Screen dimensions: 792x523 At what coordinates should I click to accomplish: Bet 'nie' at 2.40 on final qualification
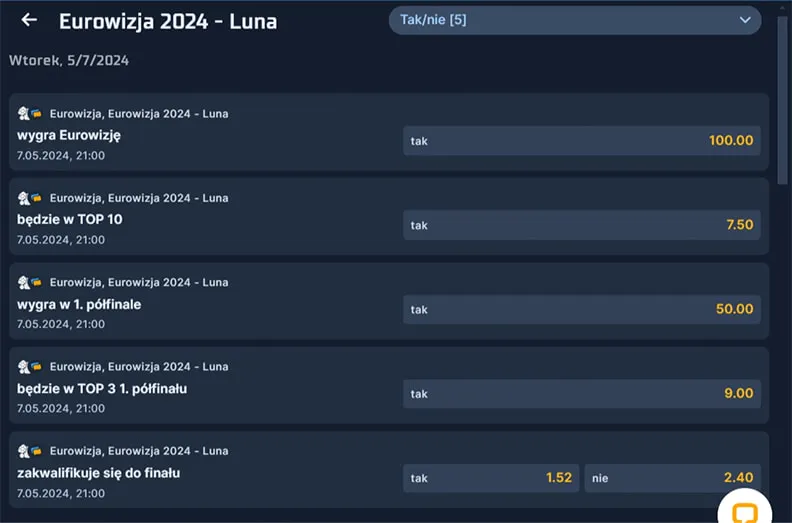pos(672,478)
